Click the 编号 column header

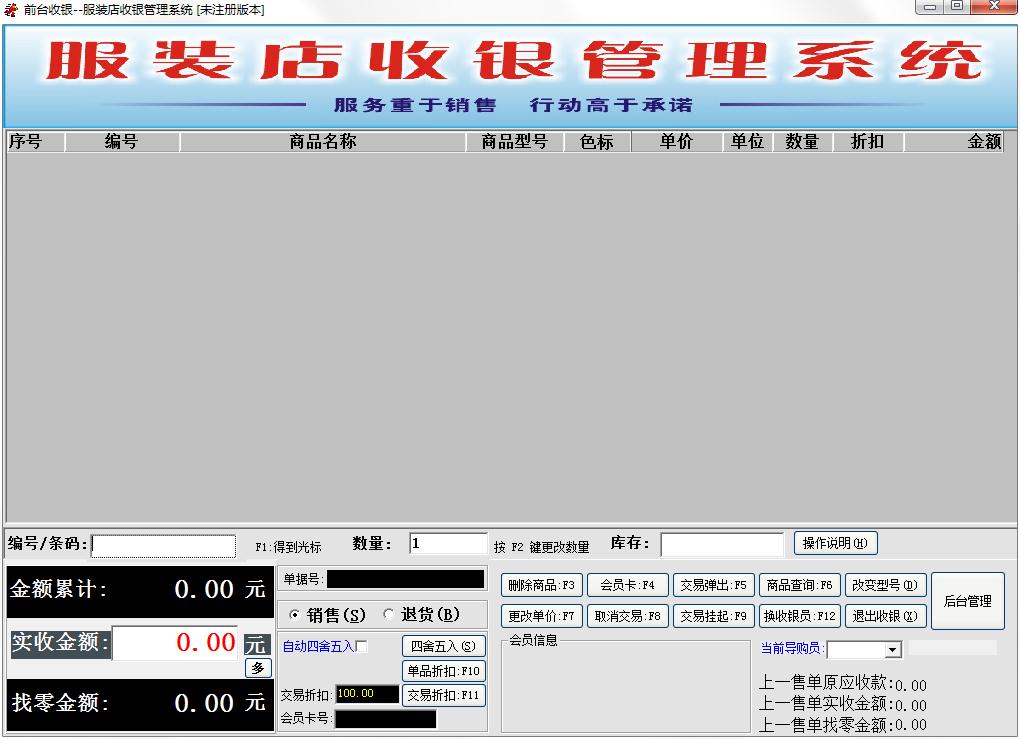point(122,141)
